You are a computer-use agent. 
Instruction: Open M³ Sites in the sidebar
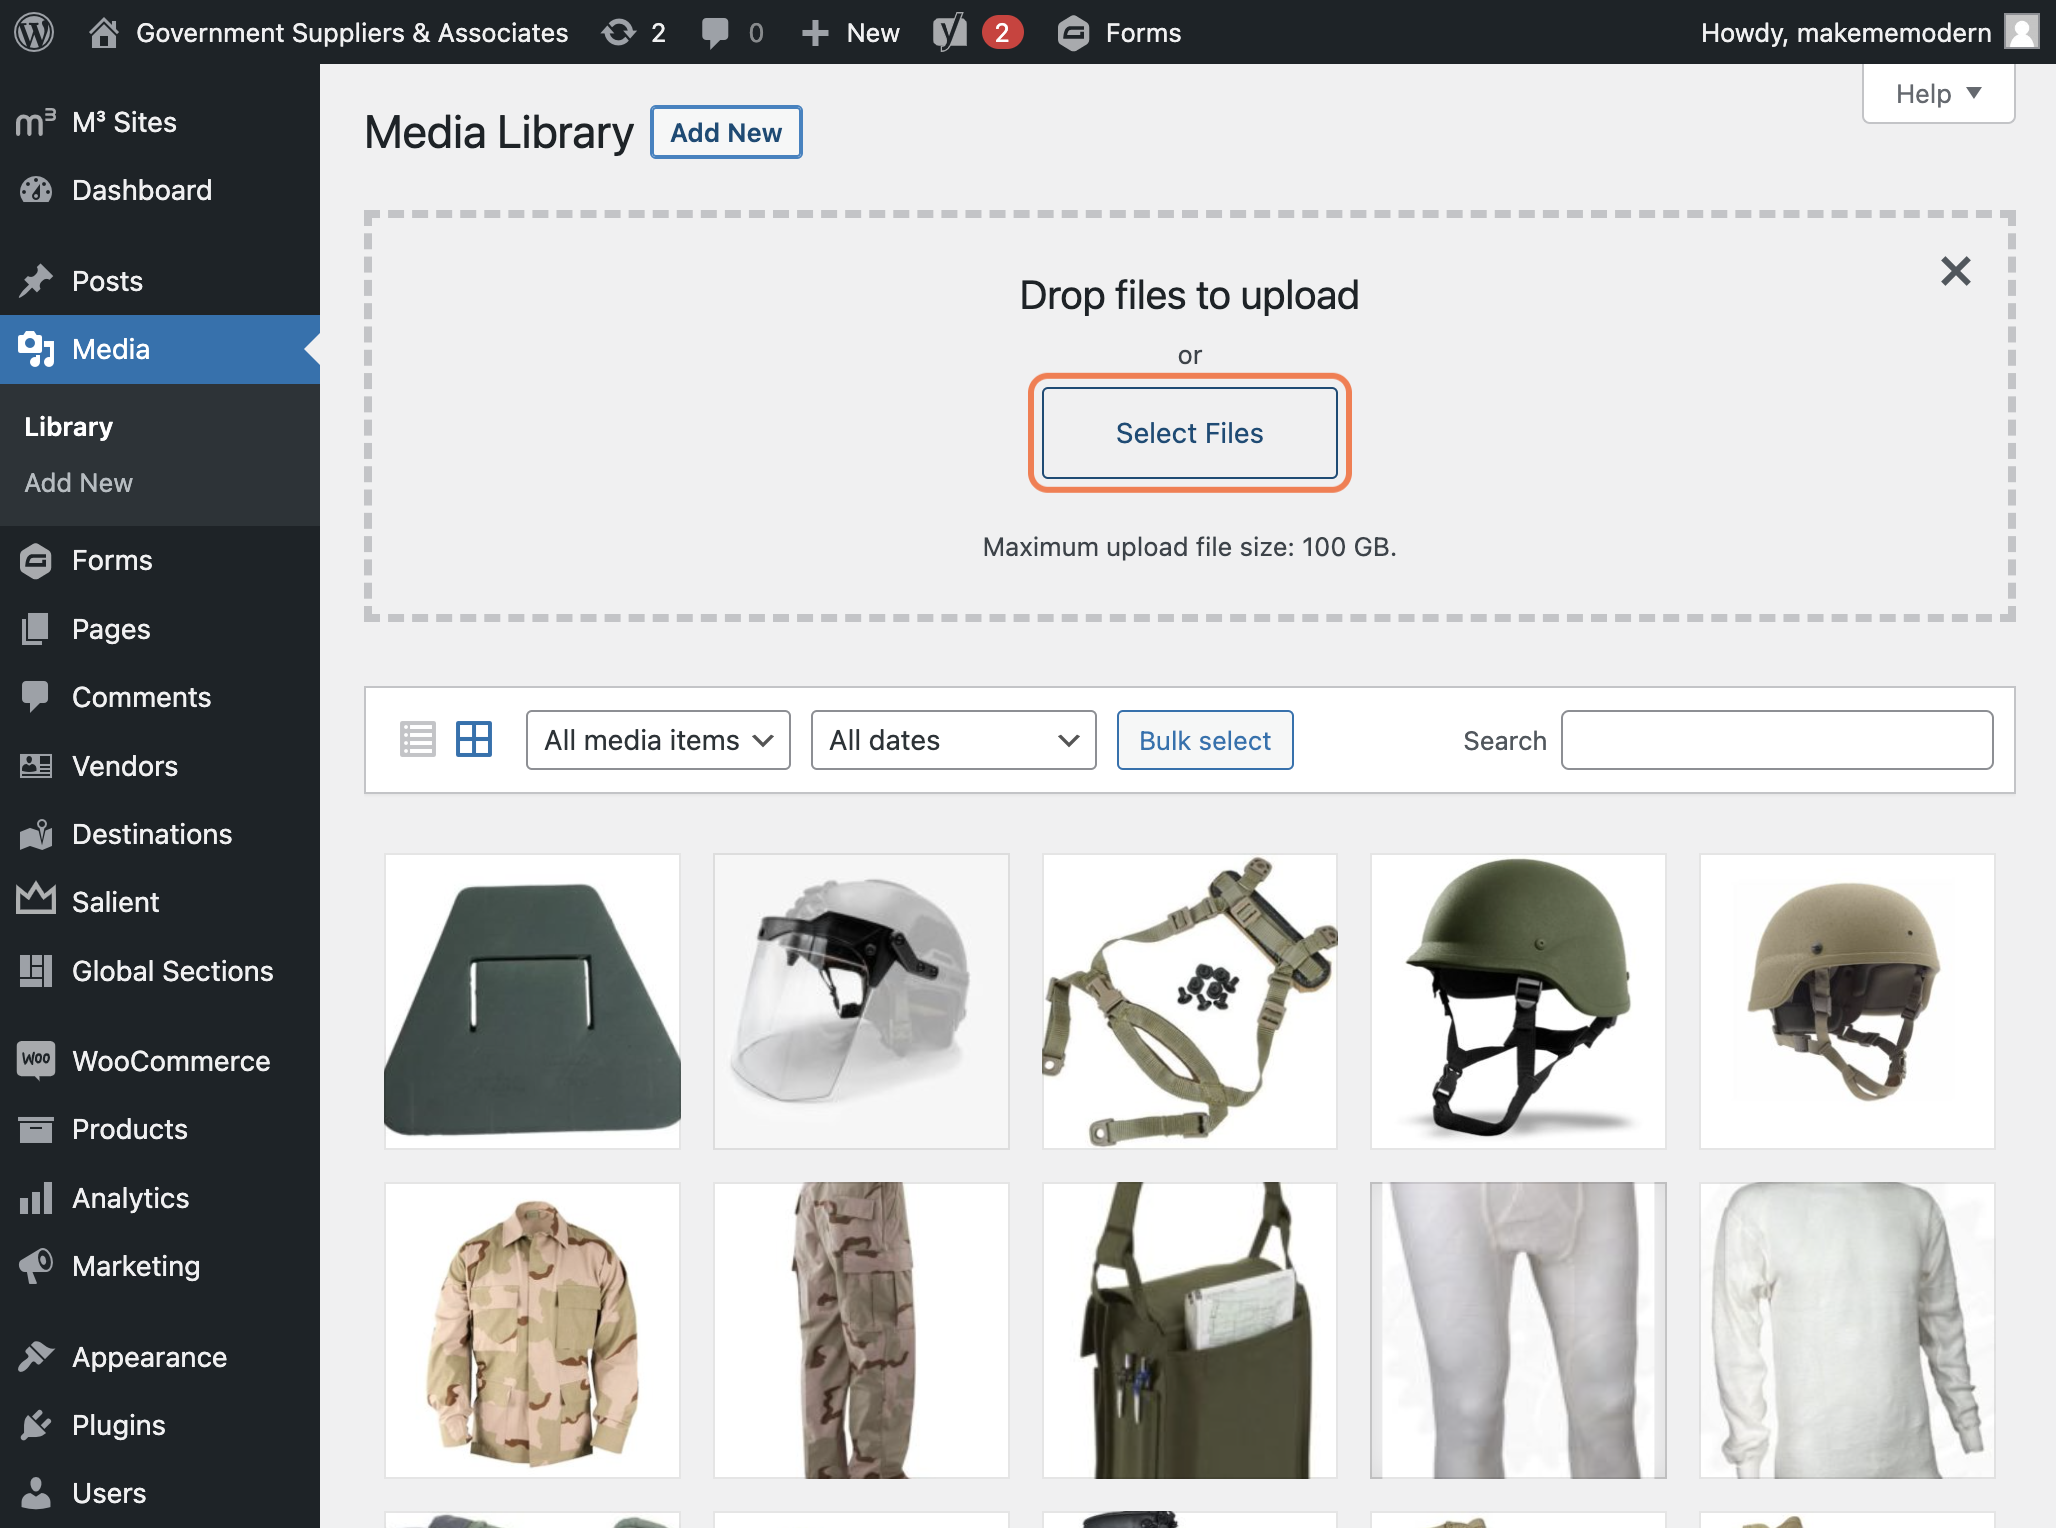point(160,122)
